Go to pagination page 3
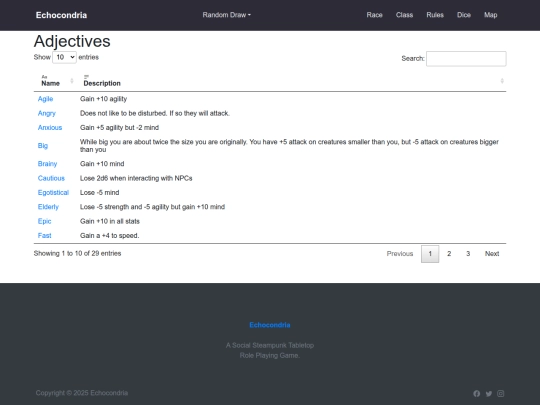This screenshot has height=405, width=540. pos(468,254)
